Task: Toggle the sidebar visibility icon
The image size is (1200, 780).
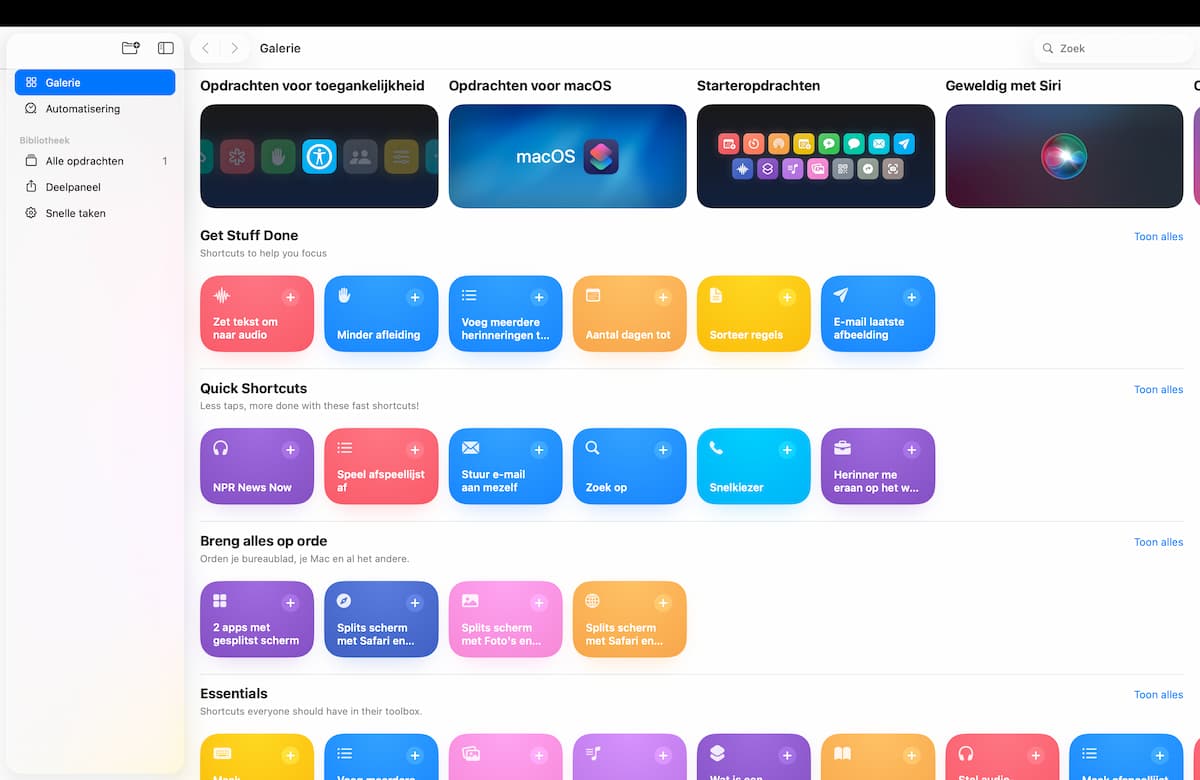Action: coord(166,48)
